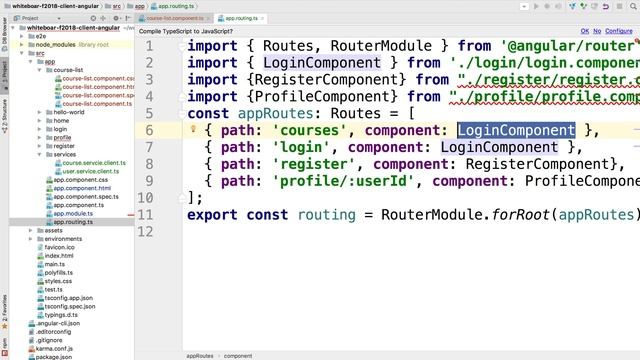Click the VCS Commit green icon
Screen dimensions: 640x360
coord(584,6)
